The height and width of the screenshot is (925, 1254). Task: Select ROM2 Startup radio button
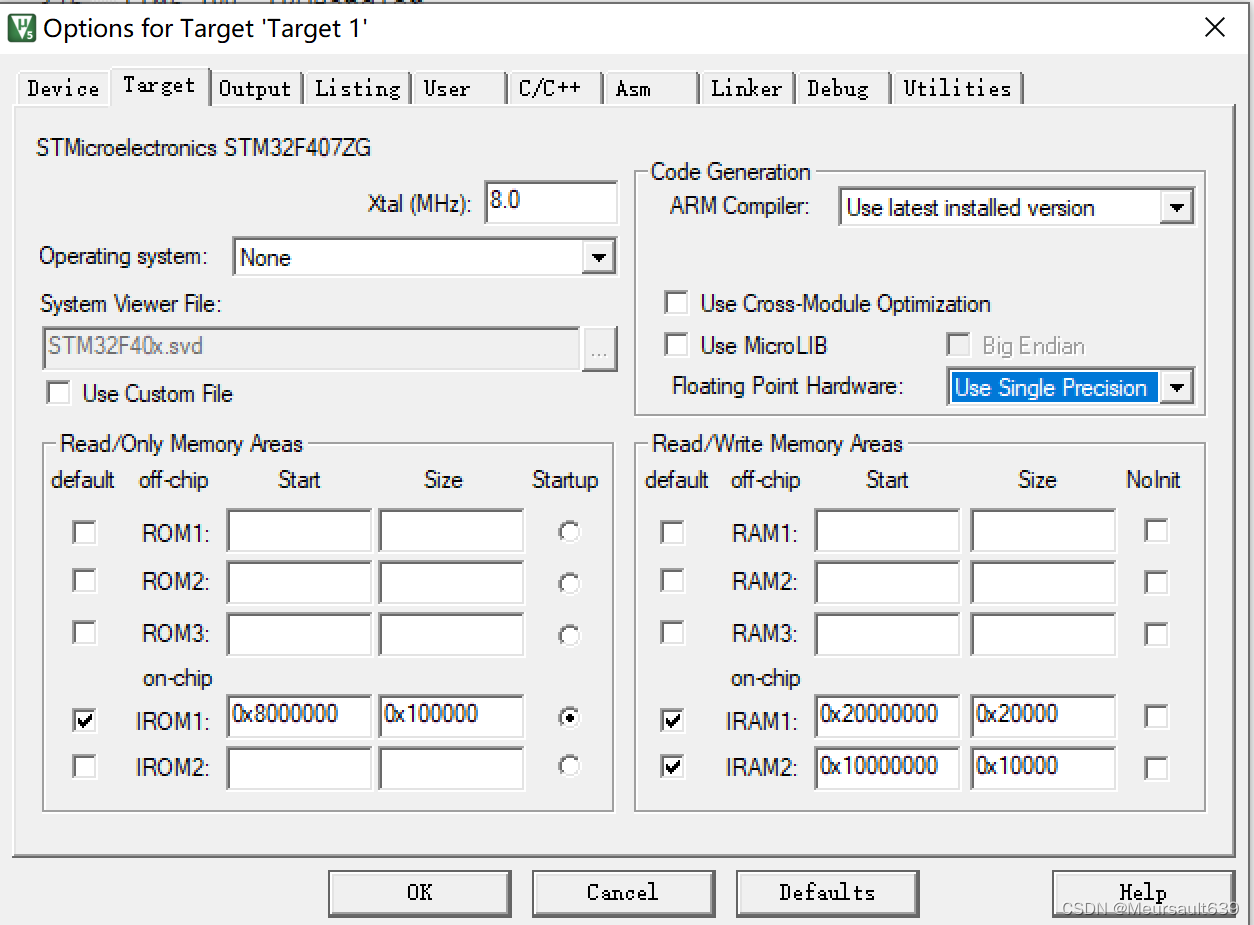(x=569, y=583)
